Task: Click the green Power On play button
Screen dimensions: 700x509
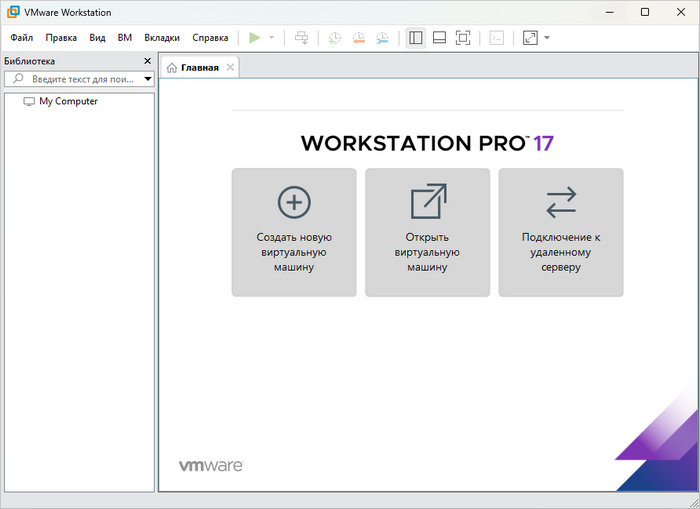Action: (255, 38)
